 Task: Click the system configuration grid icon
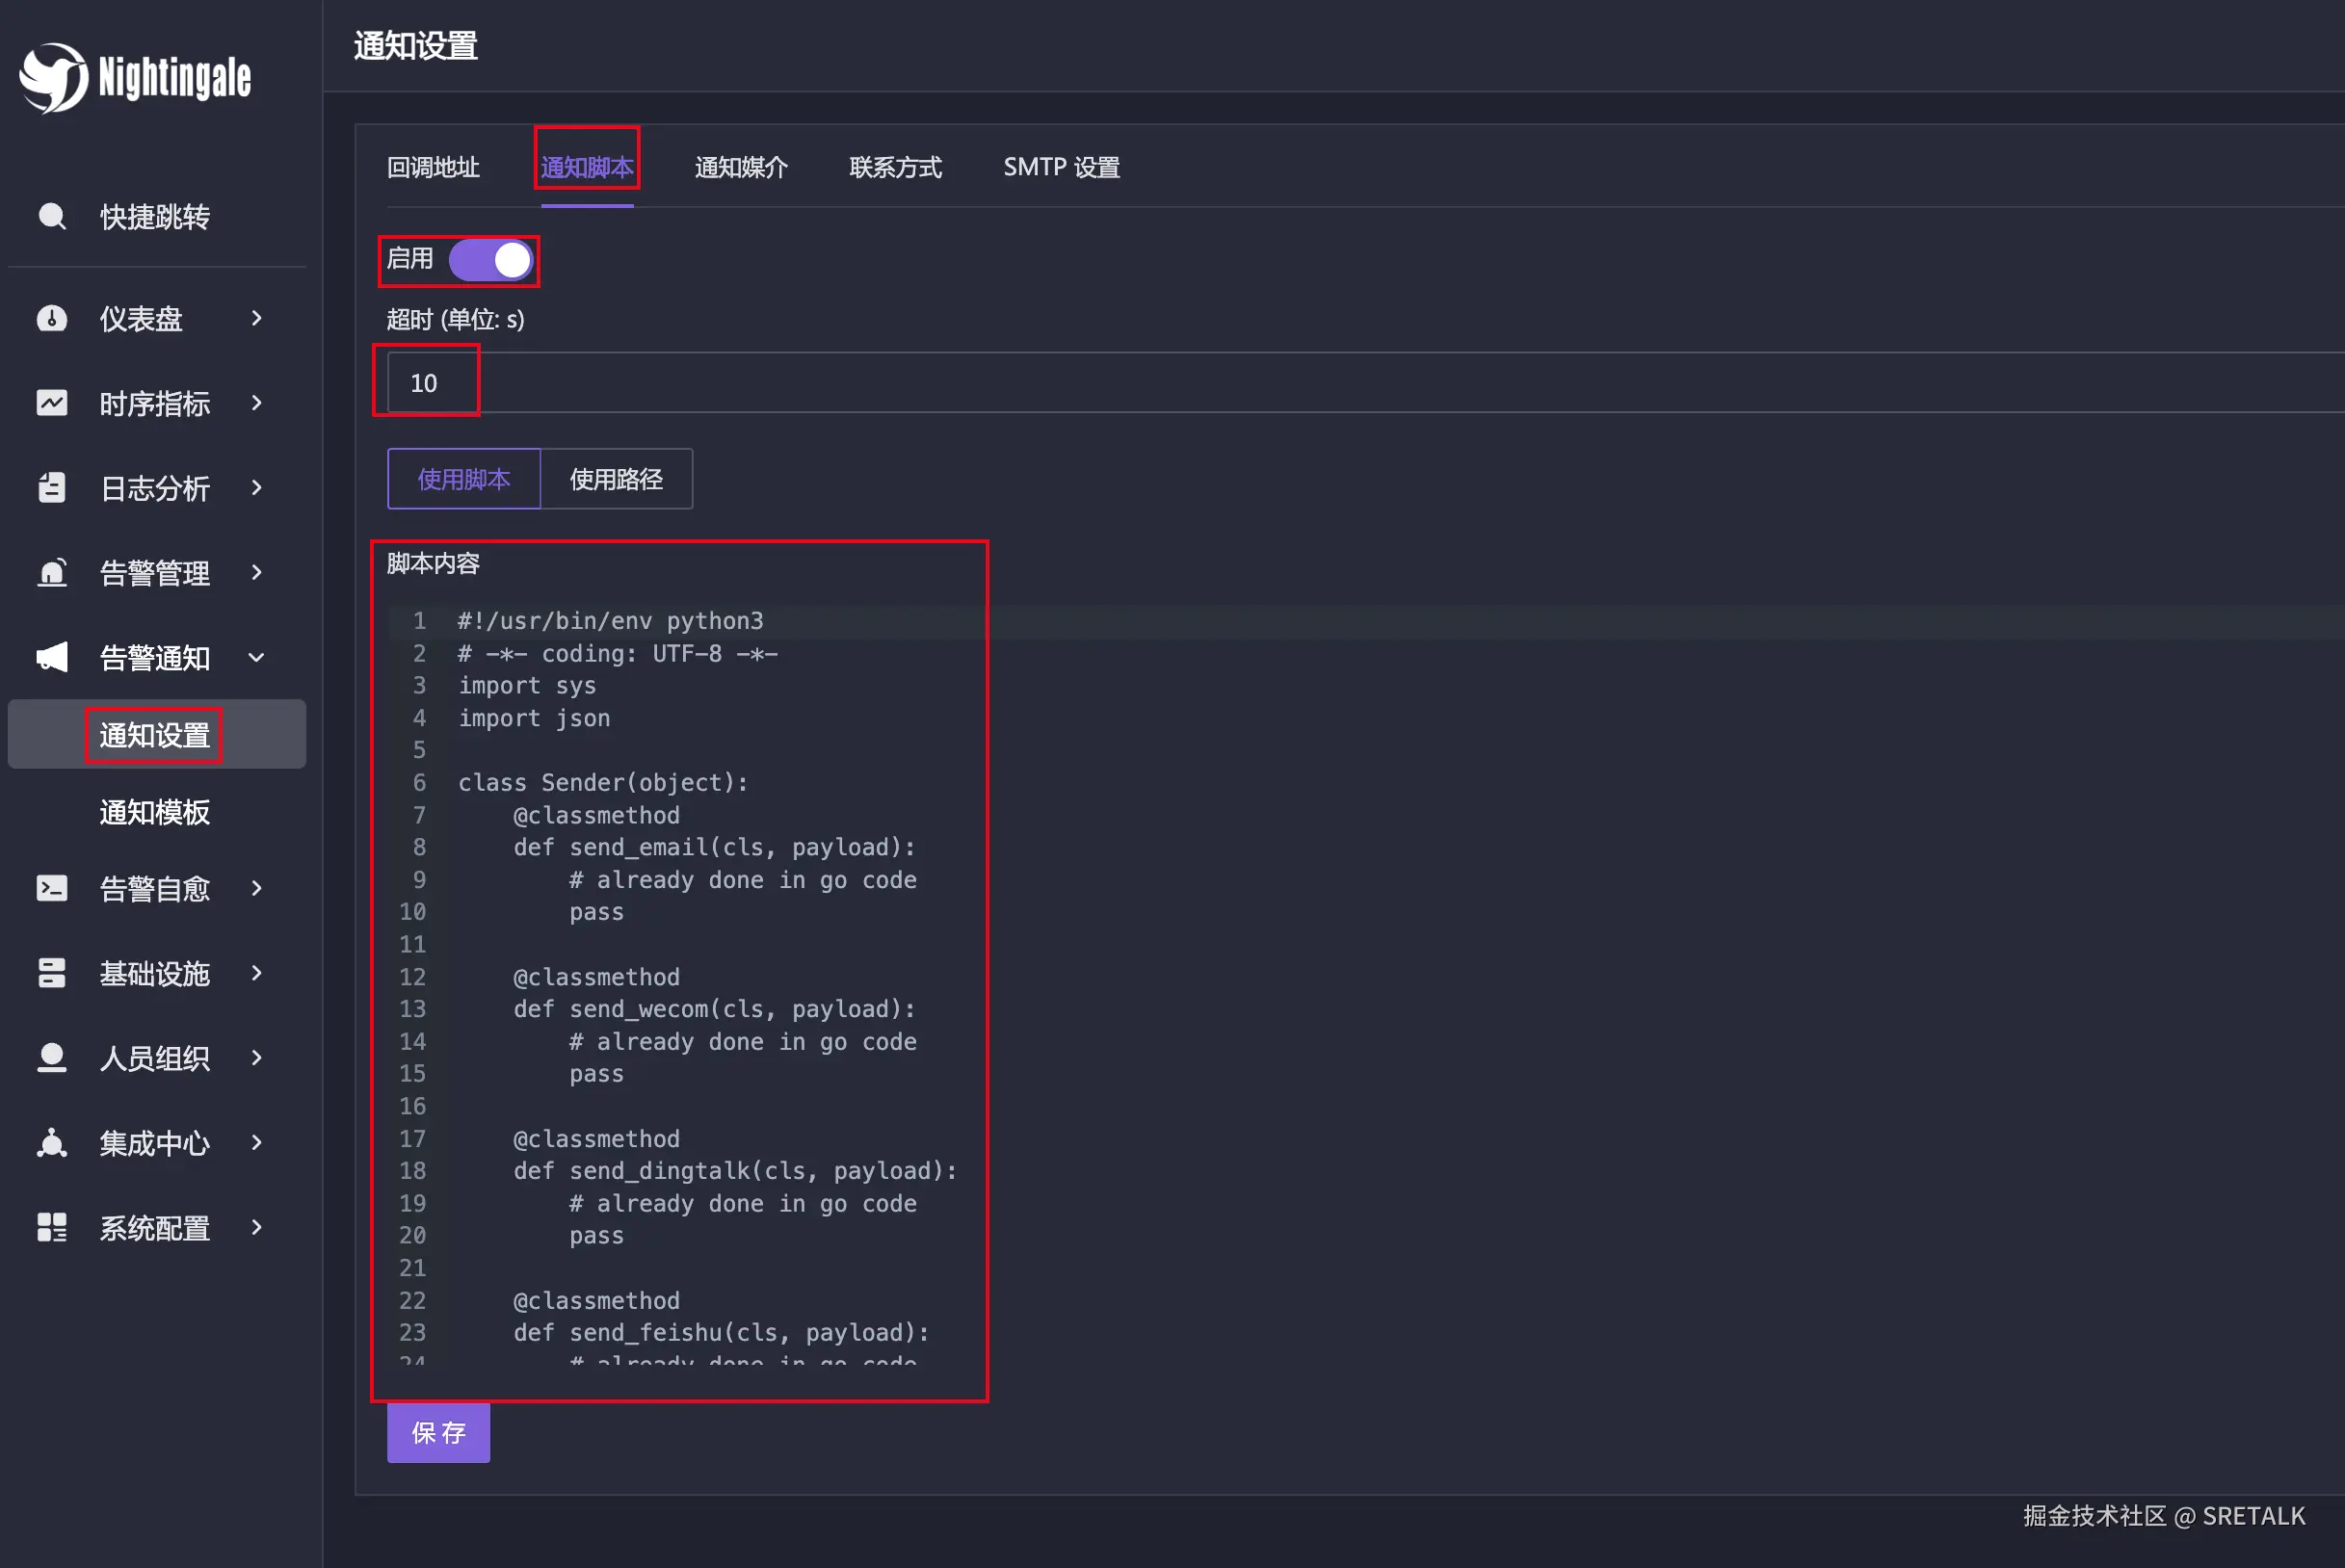click(52, 1227)
